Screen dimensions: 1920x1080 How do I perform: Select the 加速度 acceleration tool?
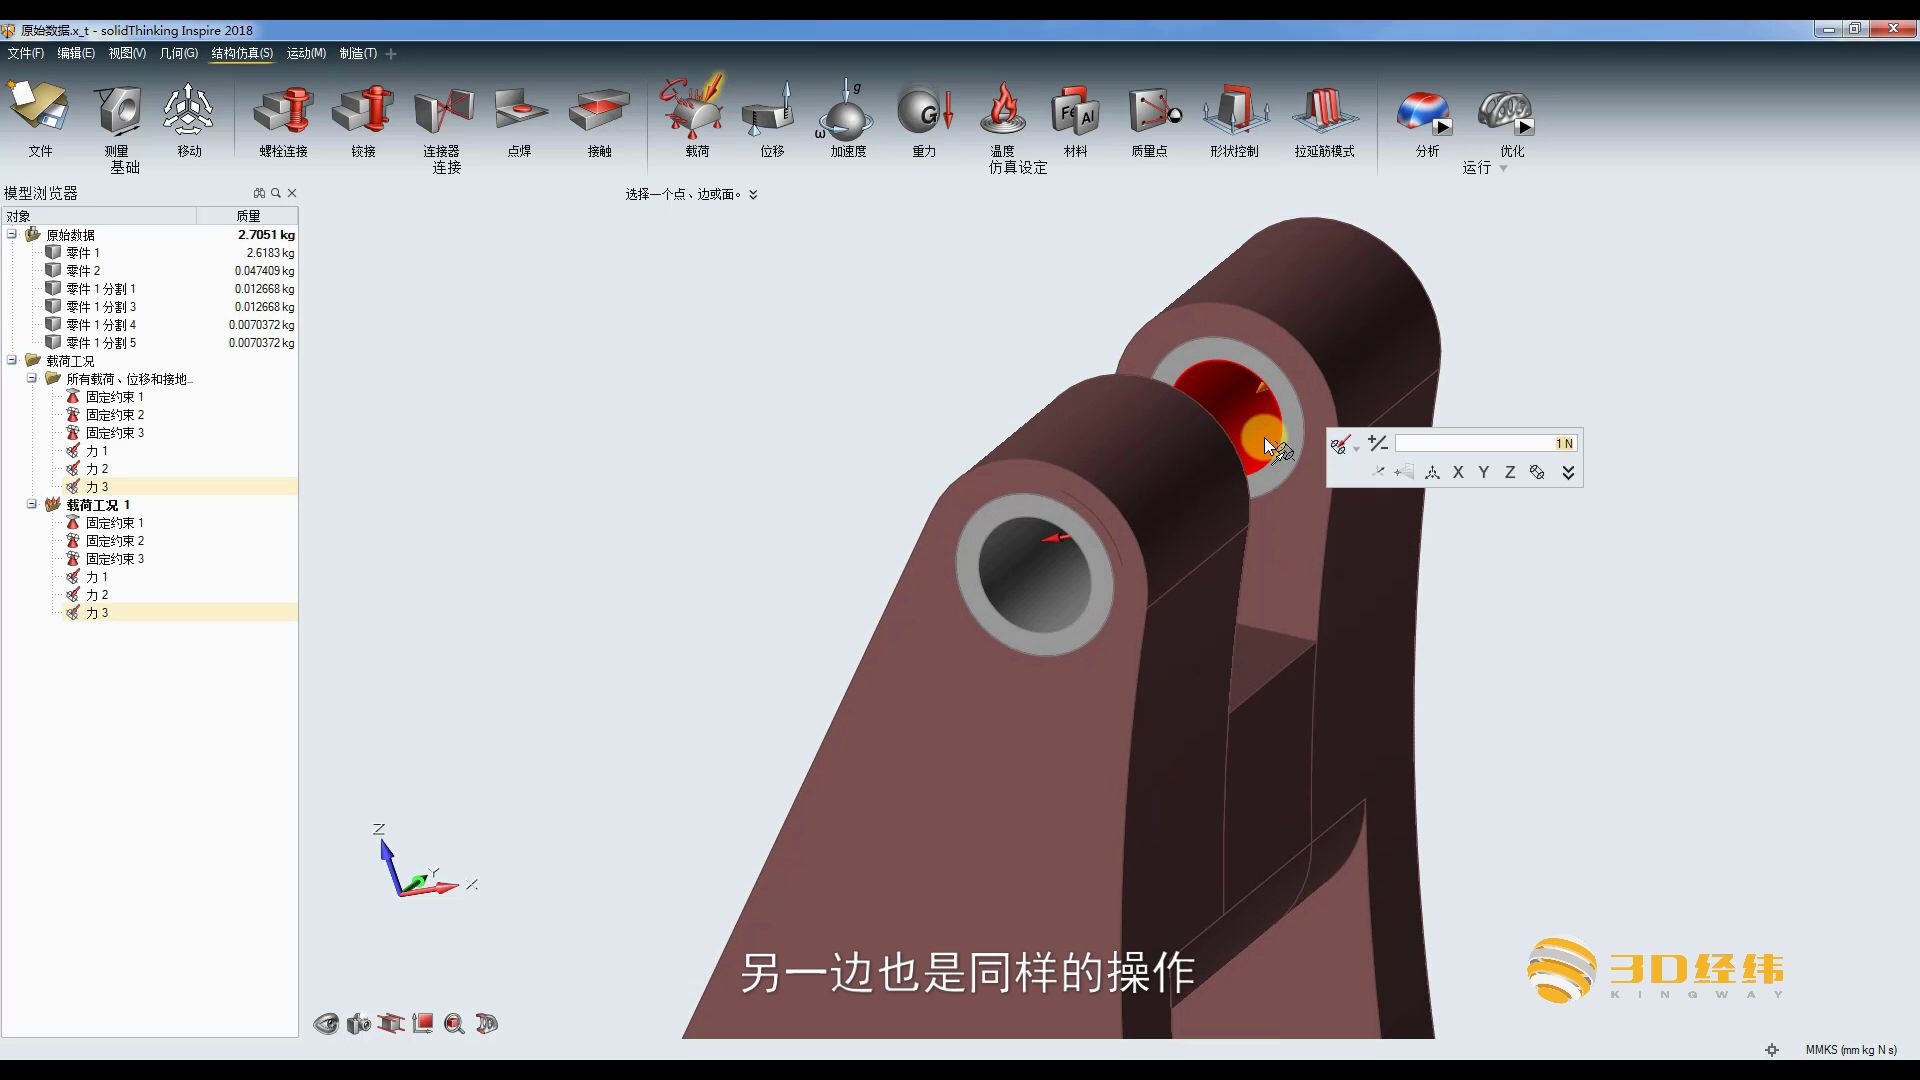(x=847, y=110)
